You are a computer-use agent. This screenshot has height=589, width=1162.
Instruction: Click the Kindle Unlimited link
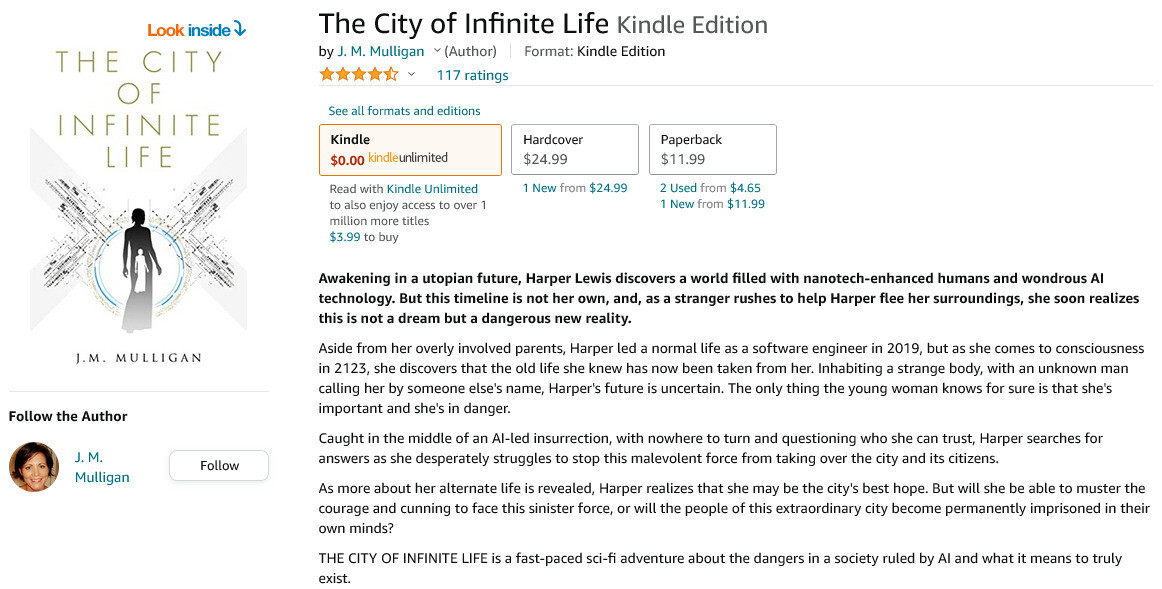click(432, 189)
